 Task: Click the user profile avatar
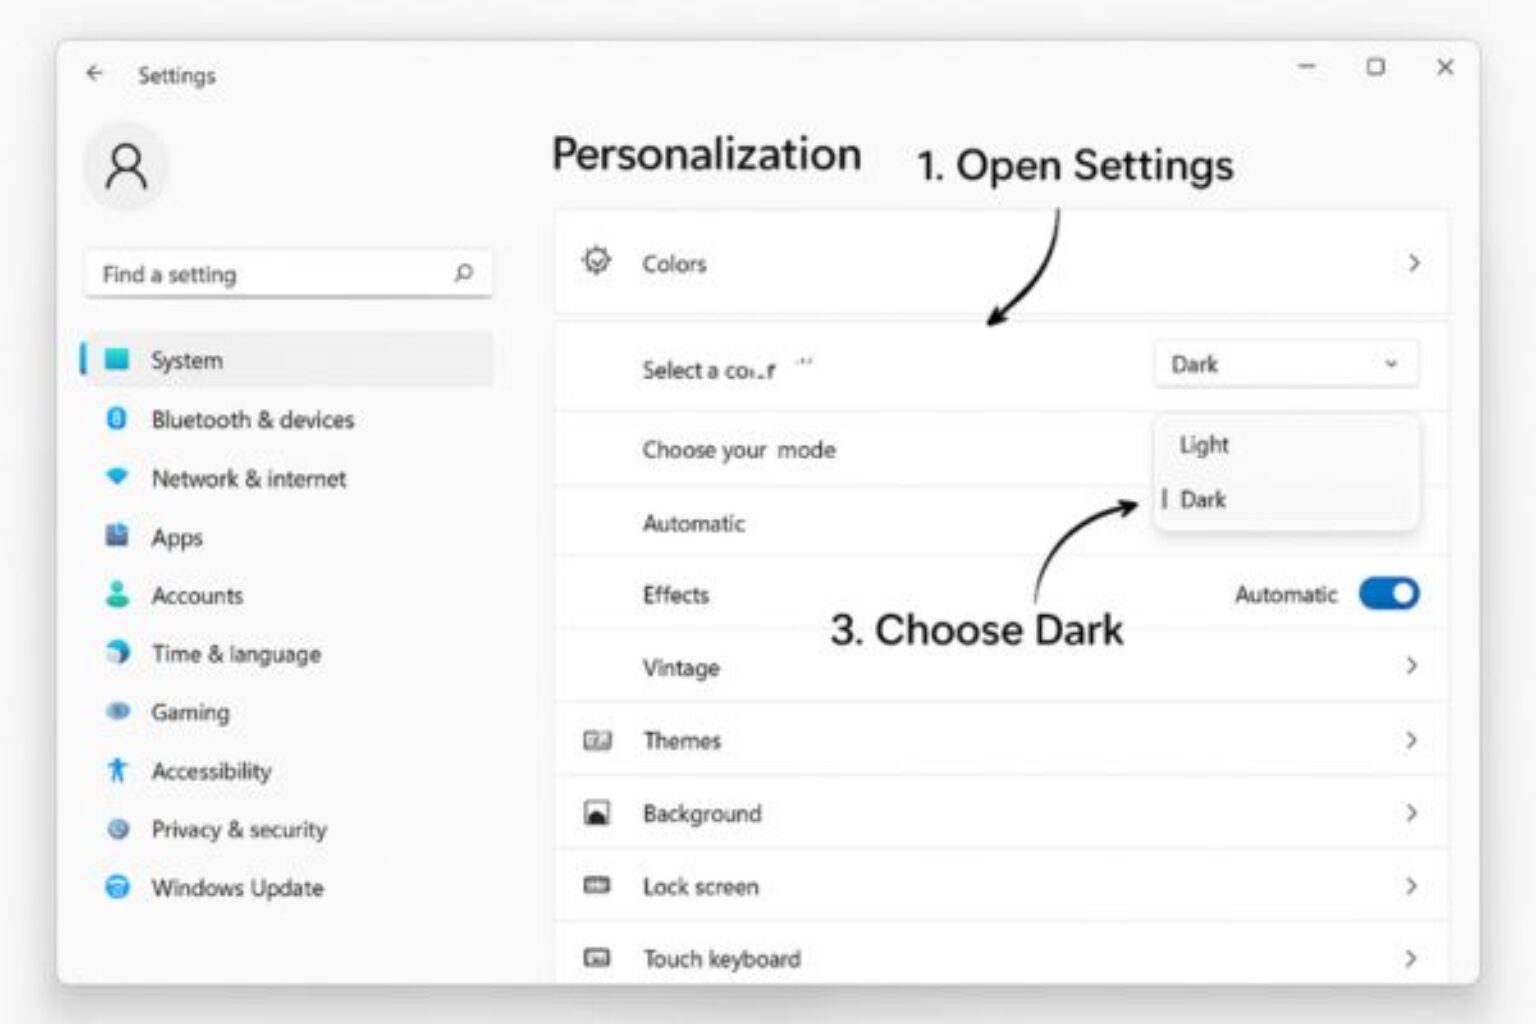[x=126, y=166]
